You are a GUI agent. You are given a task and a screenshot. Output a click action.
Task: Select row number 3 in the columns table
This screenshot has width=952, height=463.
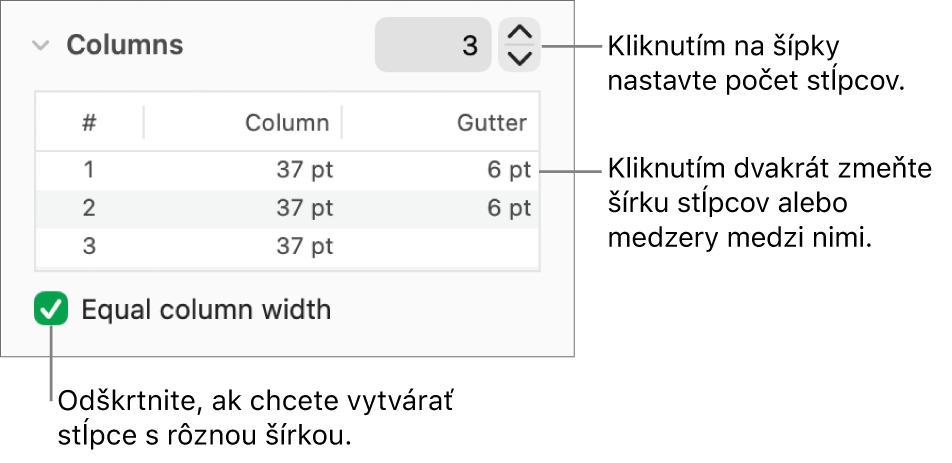(x=90, y=246)
